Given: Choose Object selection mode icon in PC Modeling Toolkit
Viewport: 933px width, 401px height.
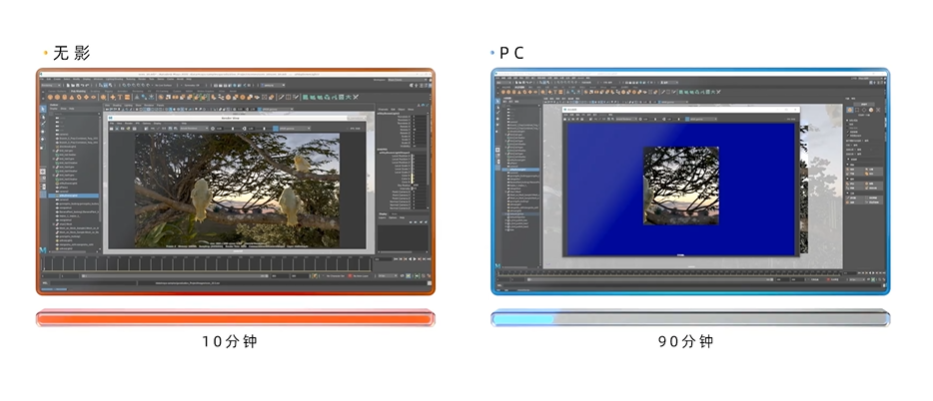Looking at the screenshot, I should click(x=849, y=110).
